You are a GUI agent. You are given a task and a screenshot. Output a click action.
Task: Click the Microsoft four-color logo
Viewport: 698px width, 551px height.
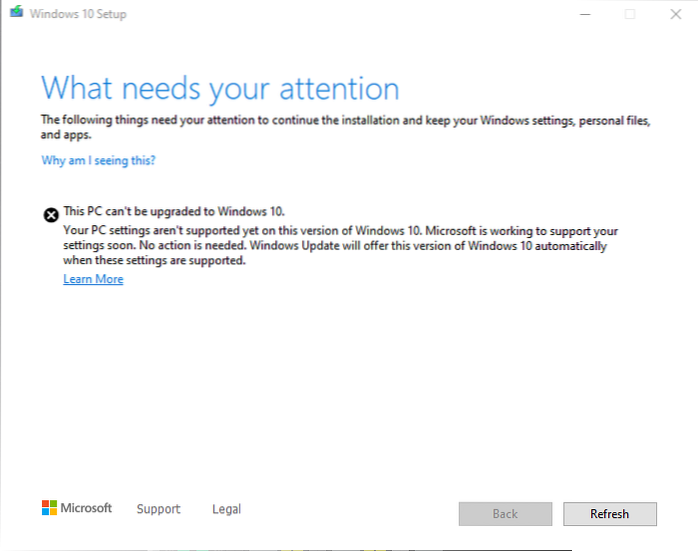click(x=50, y=509)
